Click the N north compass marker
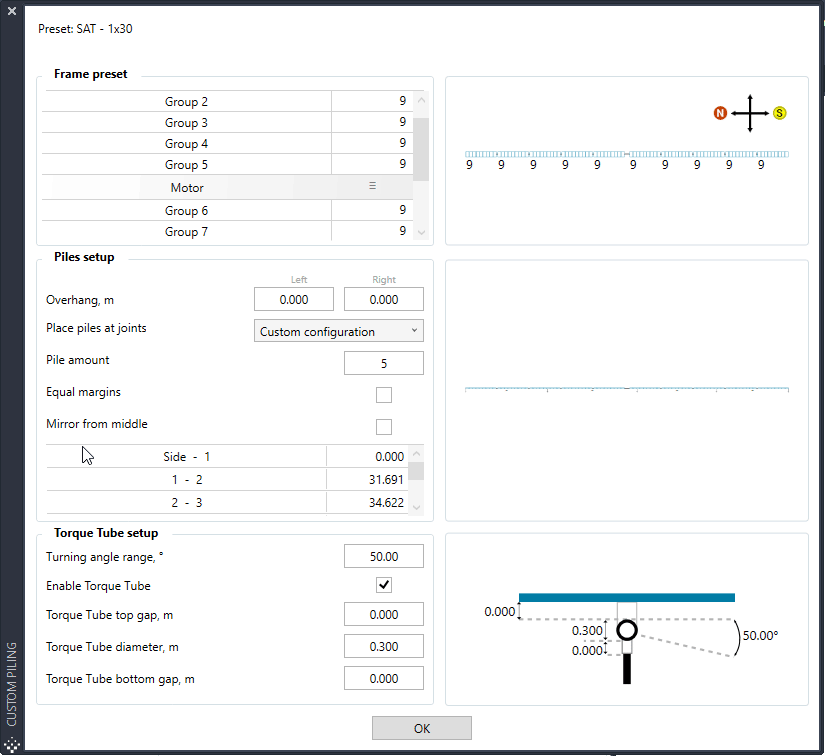This screenshot has height=756, width=825. (720, 113)
